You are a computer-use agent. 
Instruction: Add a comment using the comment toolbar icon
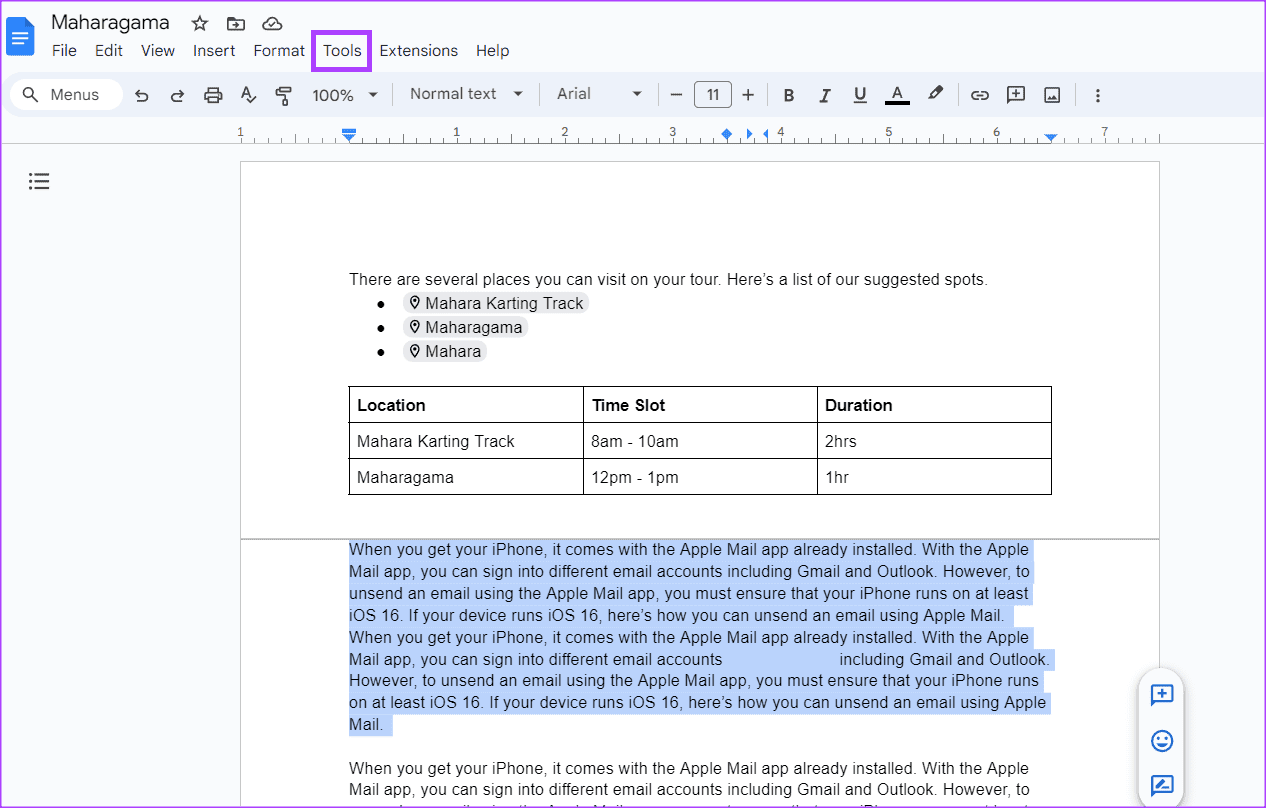pyautogui.click(x=1015, y=94)
